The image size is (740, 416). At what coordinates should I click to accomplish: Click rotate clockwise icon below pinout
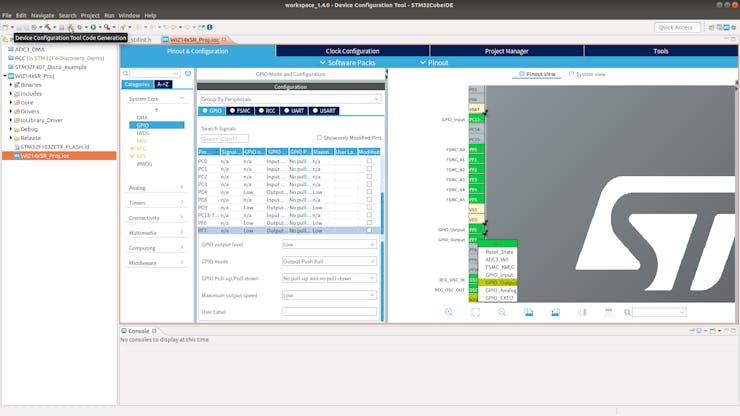[x=529, y=312]
